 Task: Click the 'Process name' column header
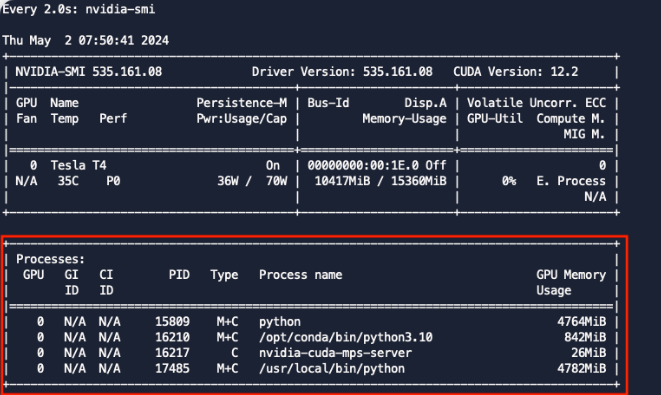[301, 274]
